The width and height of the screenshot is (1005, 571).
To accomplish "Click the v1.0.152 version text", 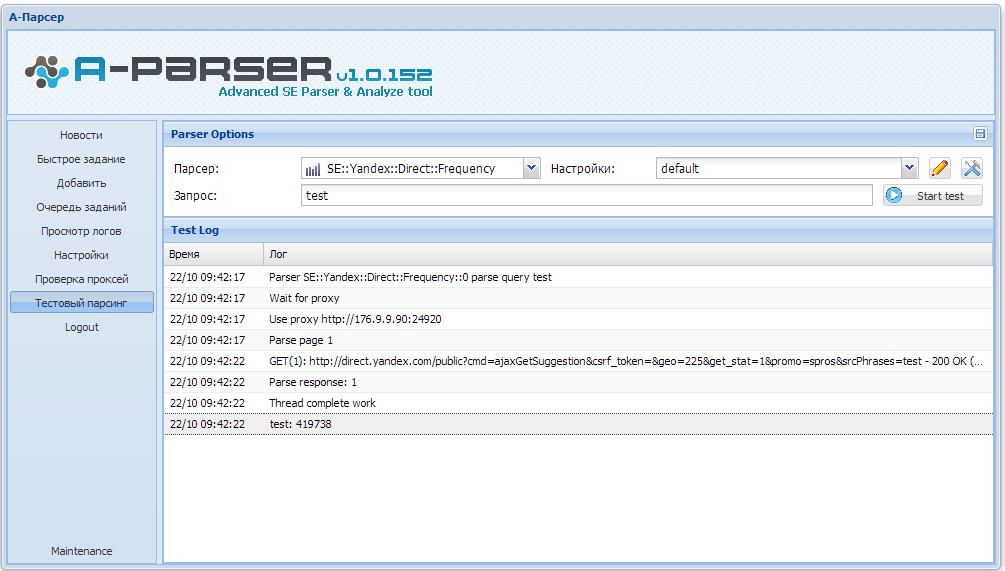I will [x=385, y=75].
